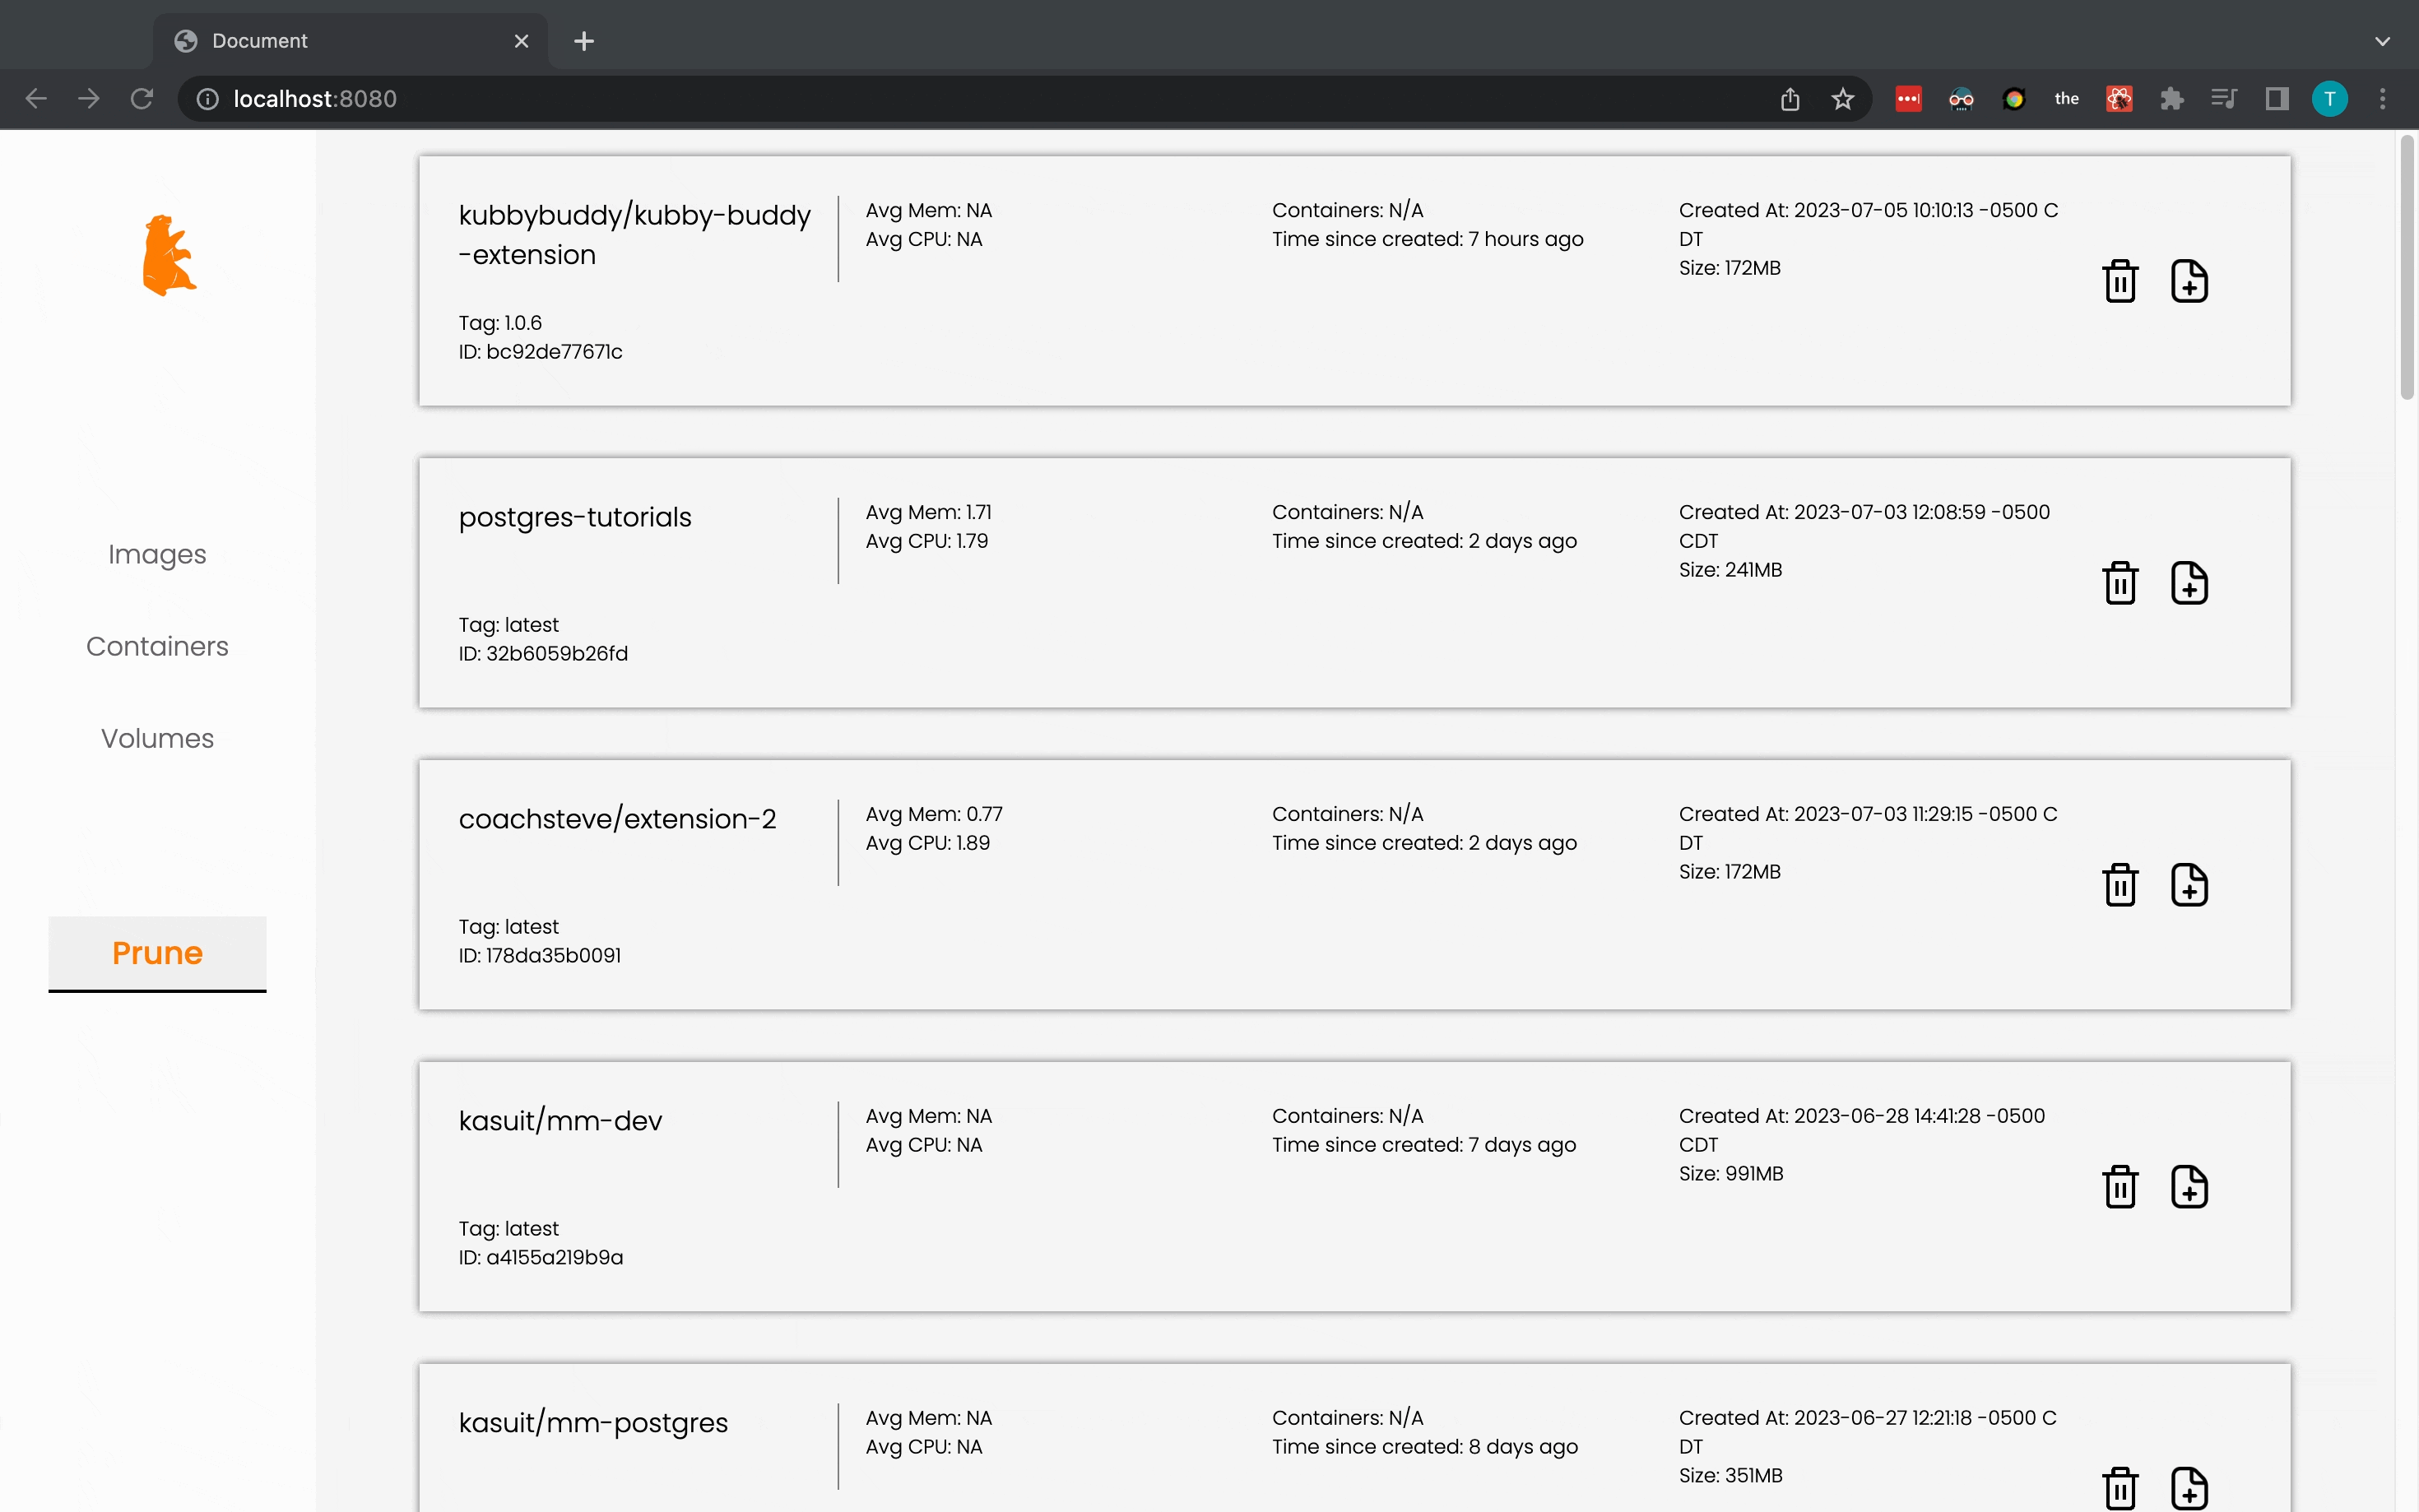Click add-file icon for postgres-tutorials image
Image resolution: width=2419 pixels, height=1512 pixels.
2188,583
